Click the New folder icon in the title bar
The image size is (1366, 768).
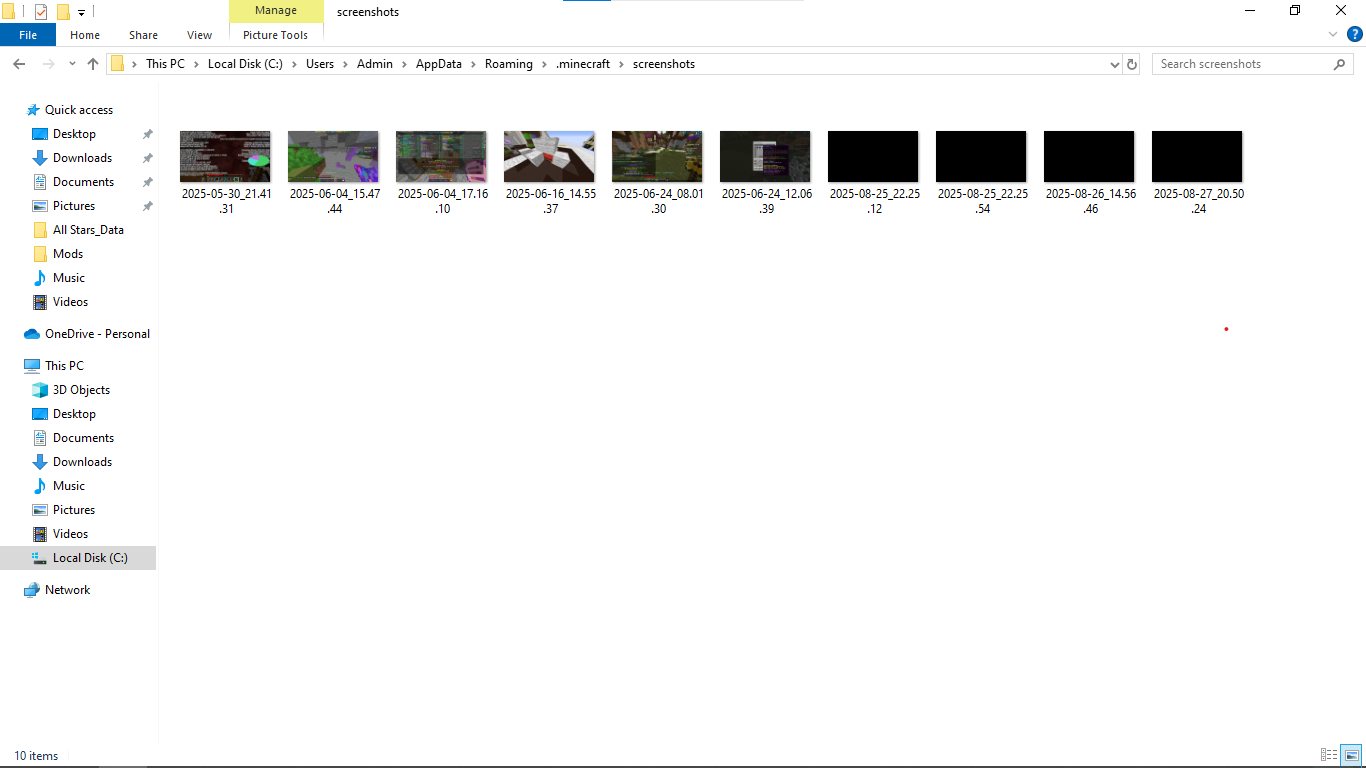(63, 12)
